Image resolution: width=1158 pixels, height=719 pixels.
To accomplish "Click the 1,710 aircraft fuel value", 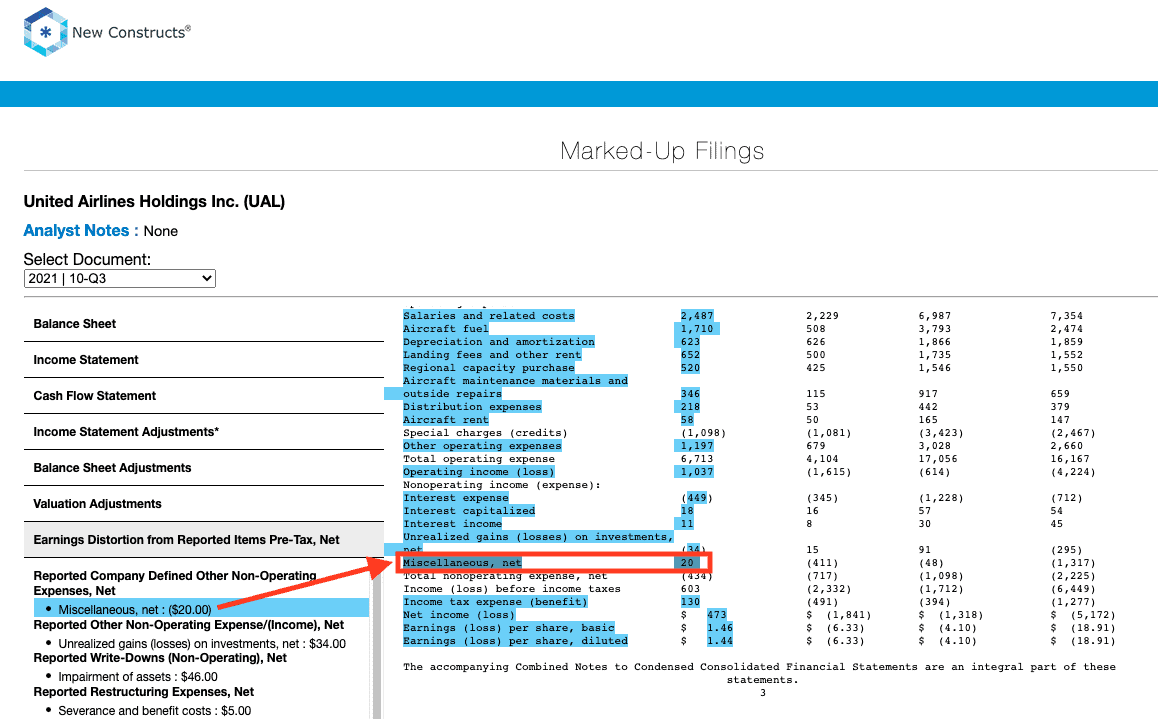I will point(697,328).
